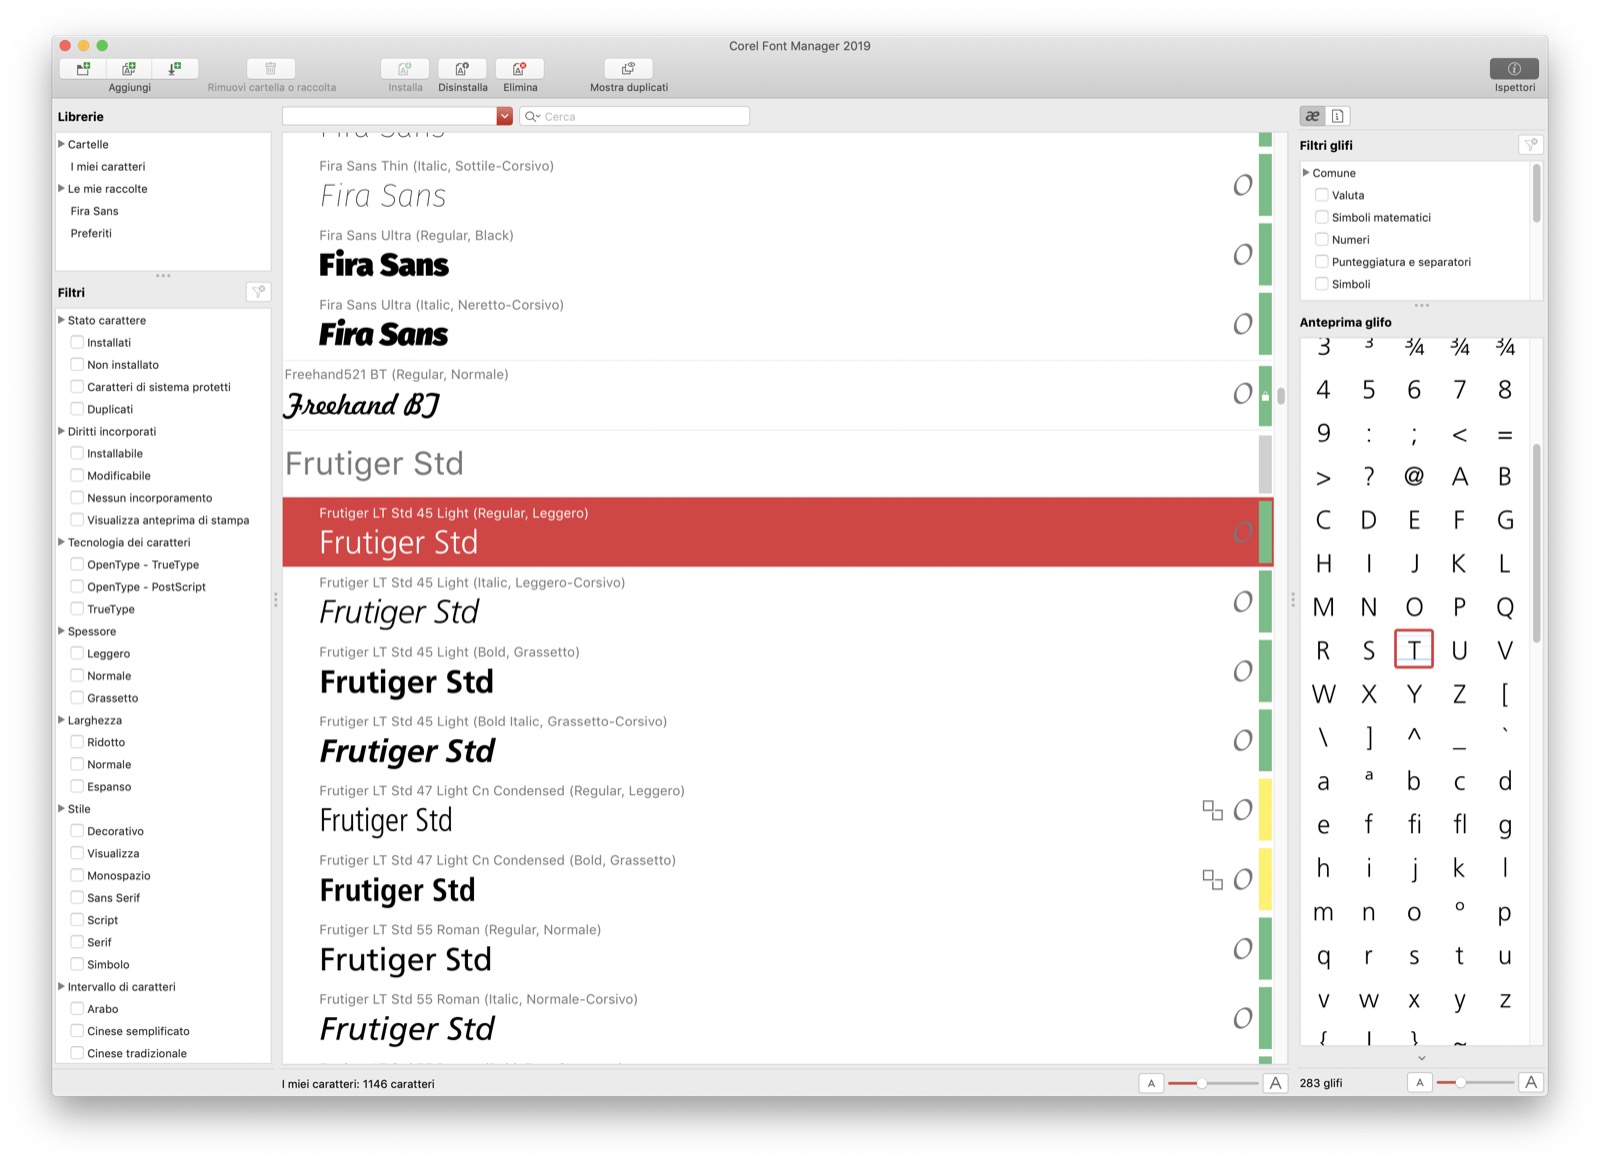Switch to the glyph (æ) inspector tab

1312,116
